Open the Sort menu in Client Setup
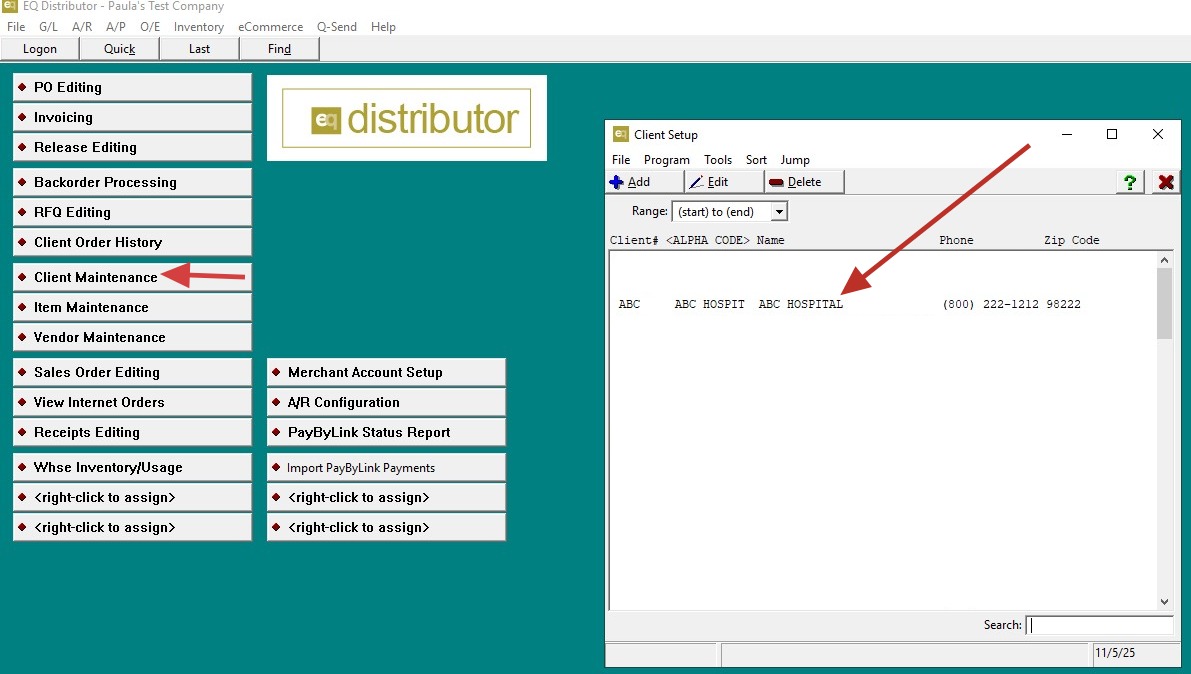 pos(757,160)
